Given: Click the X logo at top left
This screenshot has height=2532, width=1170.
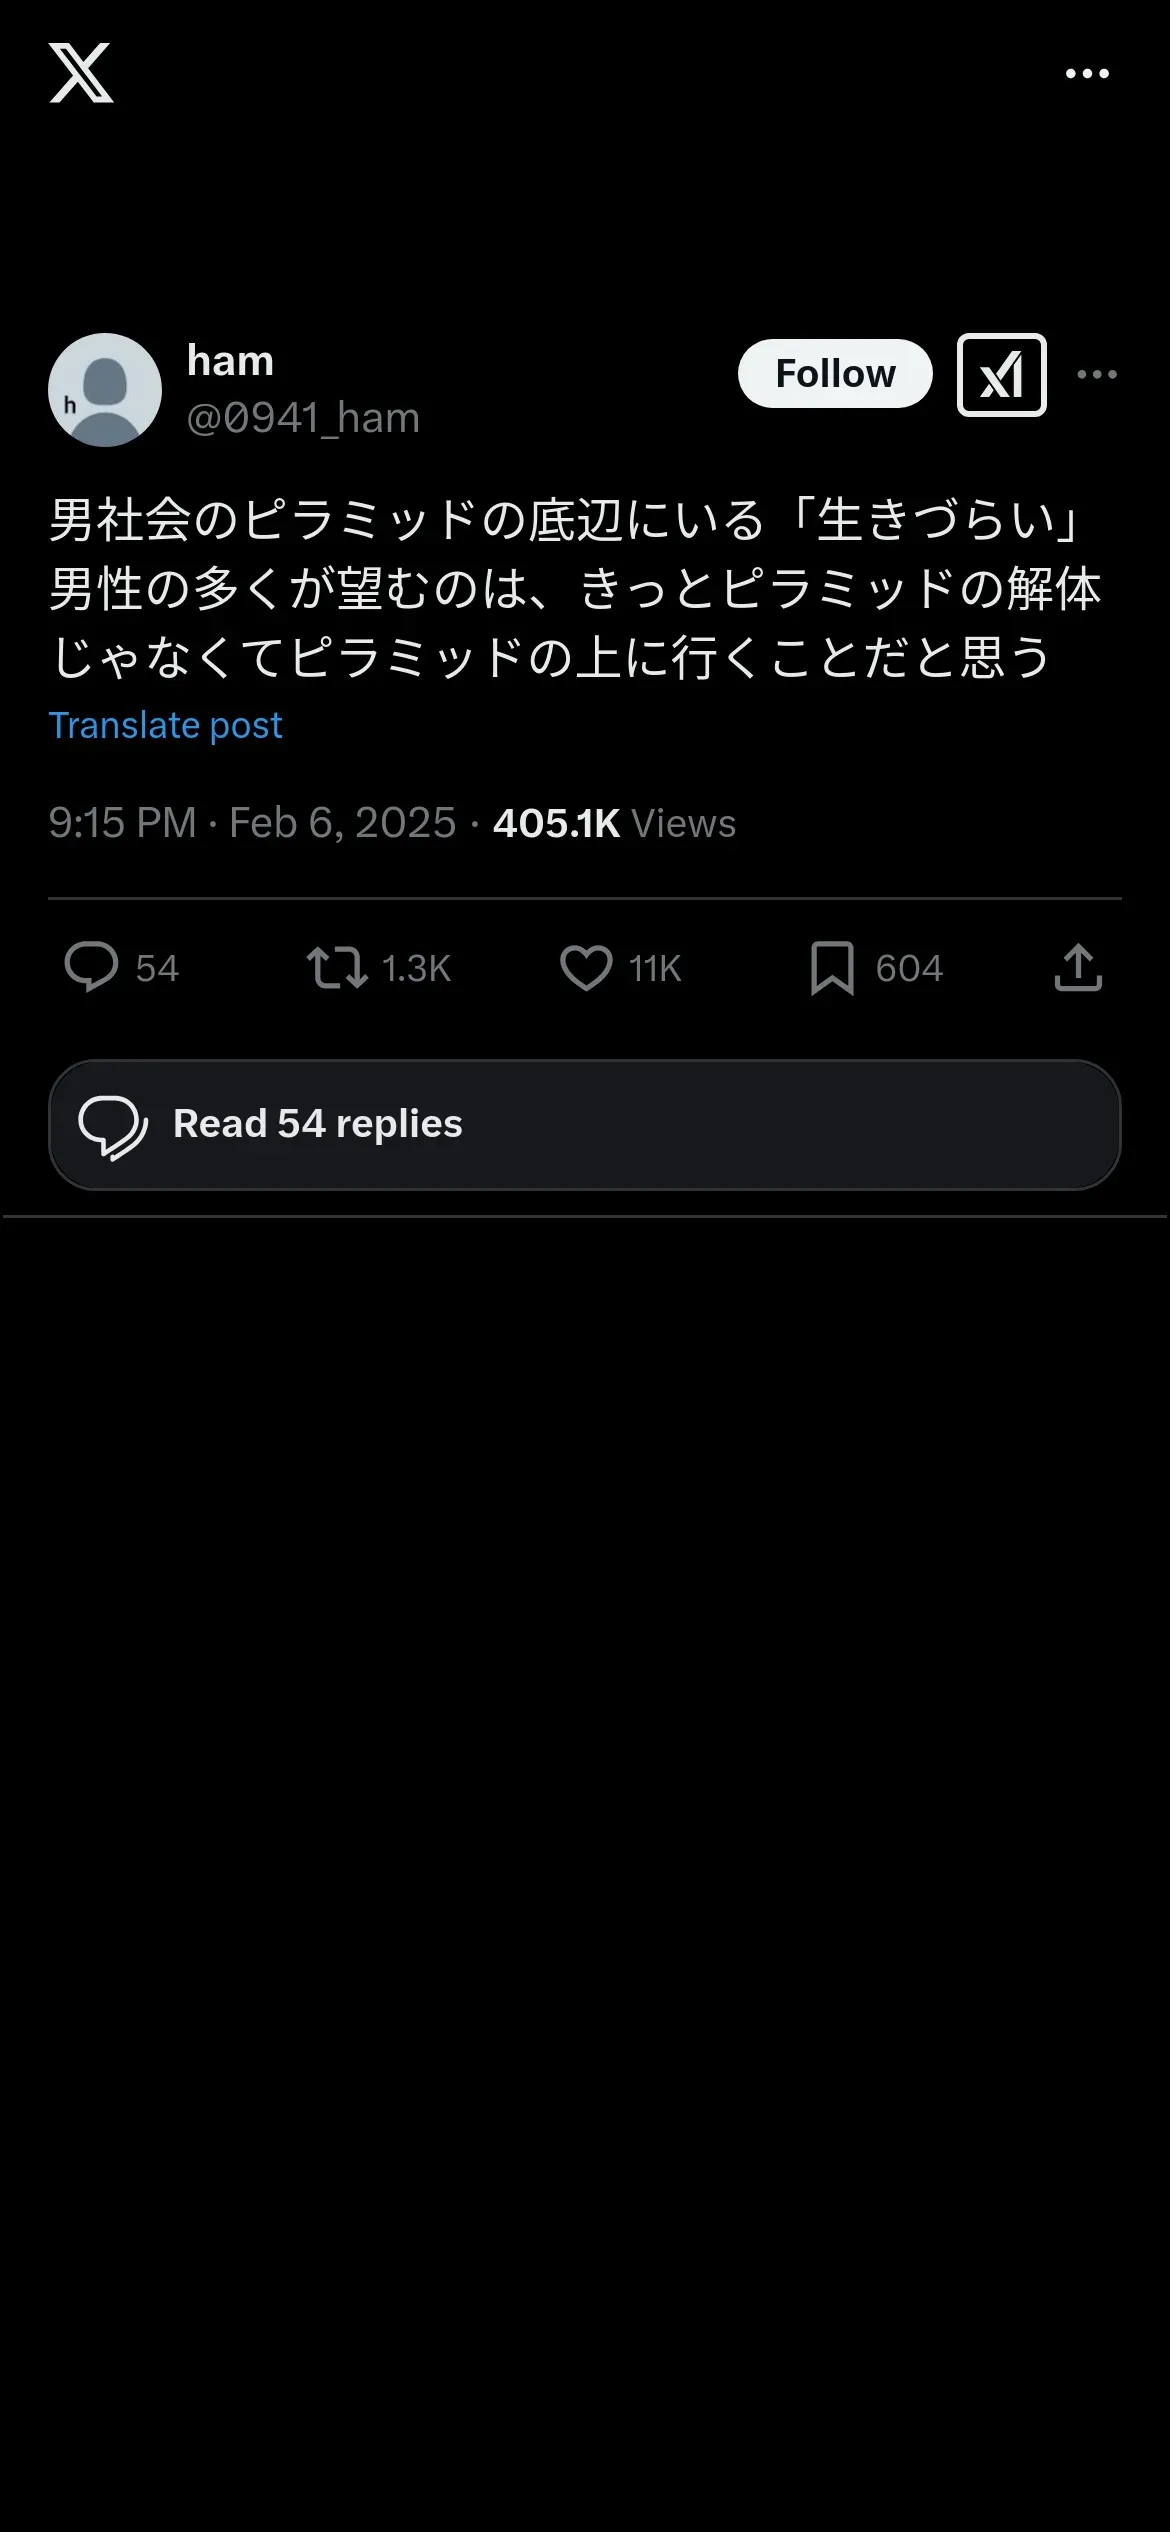Looking at the screenshot, I should [81, 73].
